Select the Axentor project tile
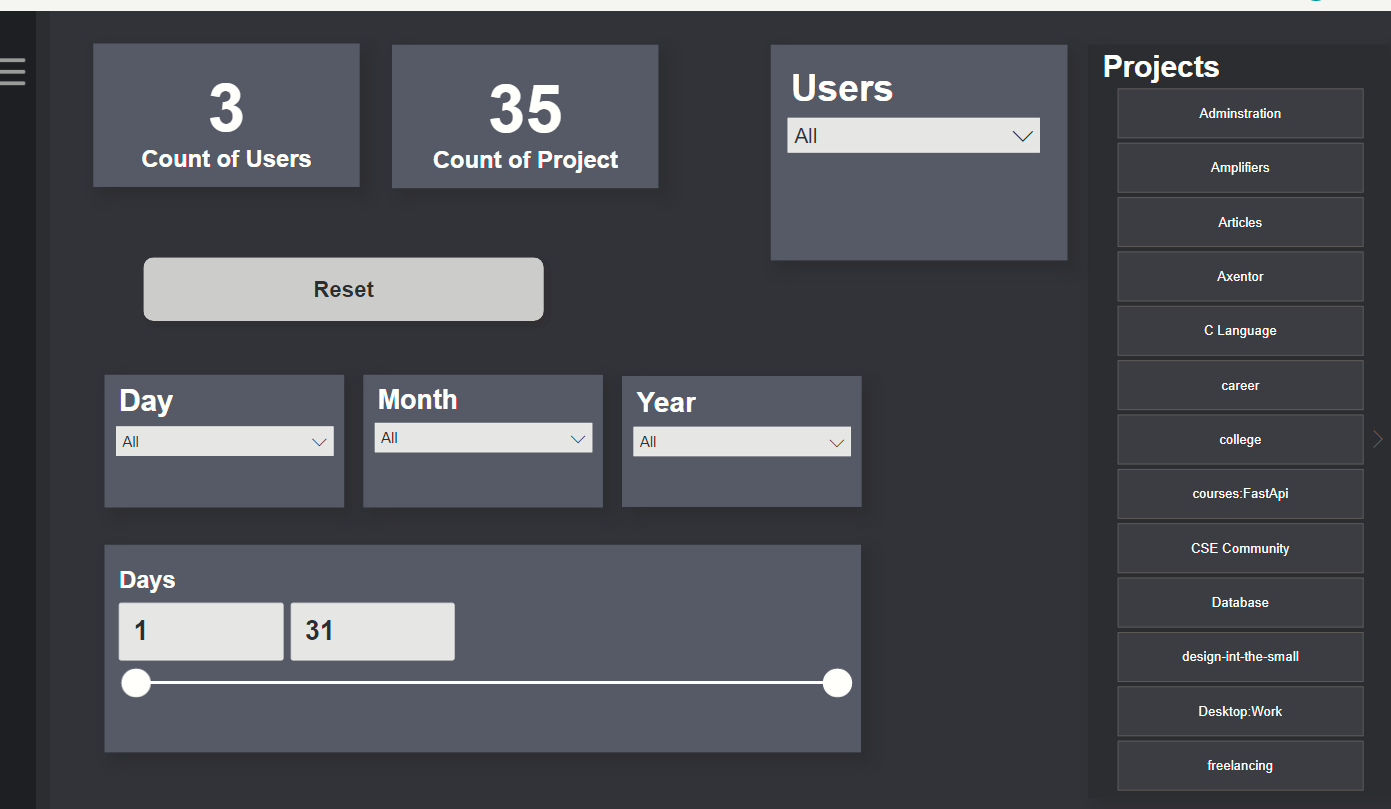Image resolution: width=1391 pixels, height=809 pixels. click(1239, 277)
